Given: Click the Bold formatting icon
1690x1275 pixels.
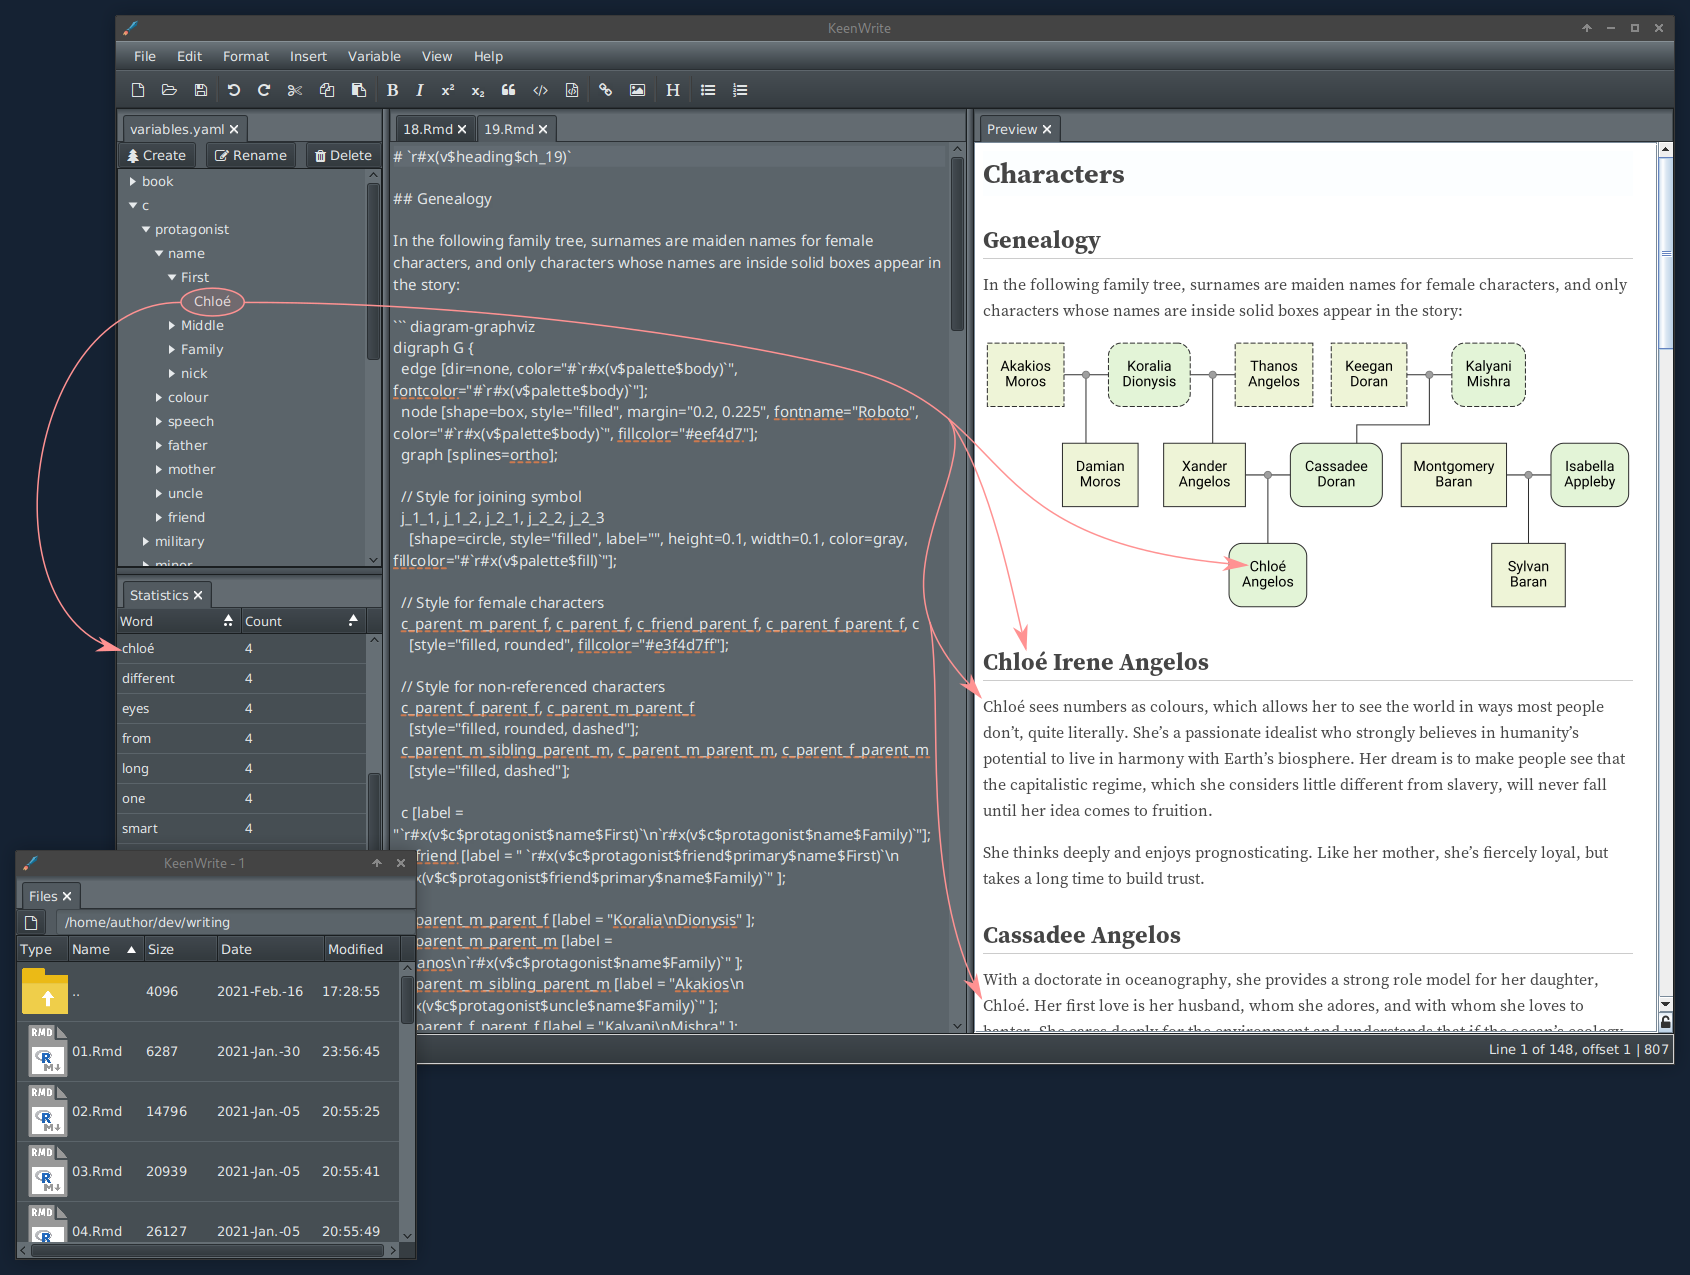Looking at the screenshot, I should [392, 90].
